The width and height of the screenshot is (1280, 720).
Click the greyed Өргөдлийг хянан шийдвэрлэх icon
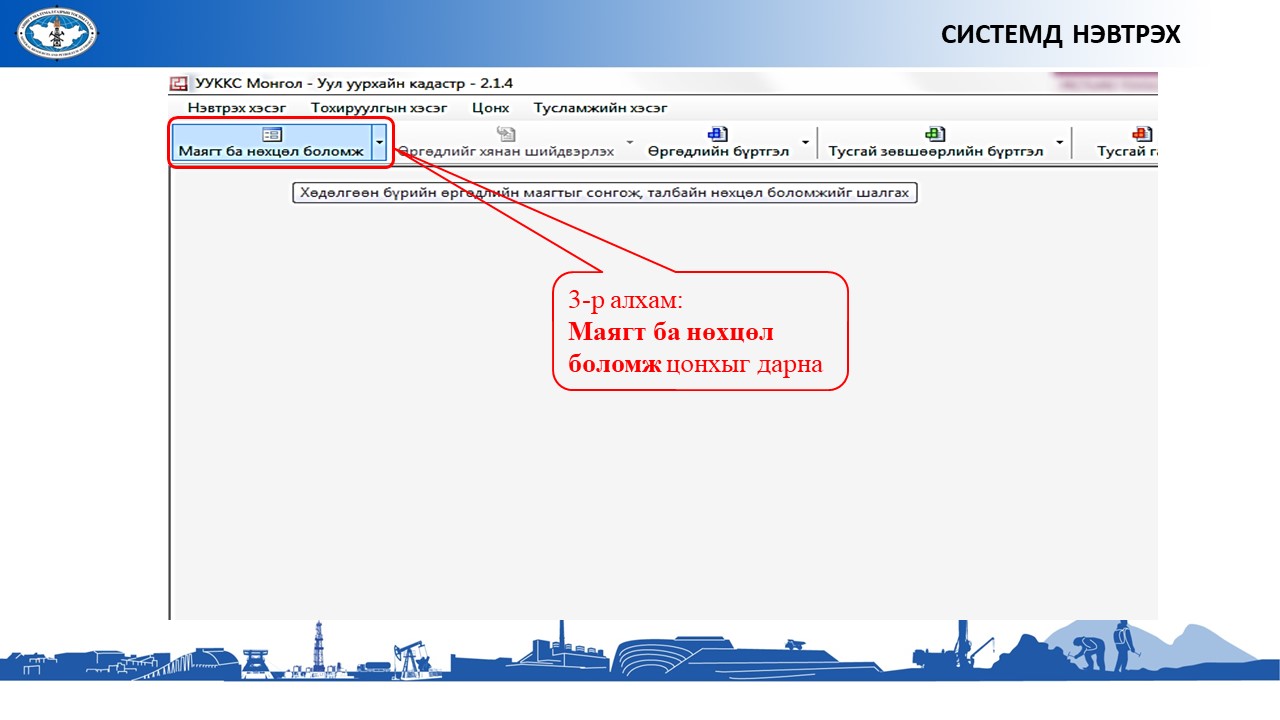point(506,134)
